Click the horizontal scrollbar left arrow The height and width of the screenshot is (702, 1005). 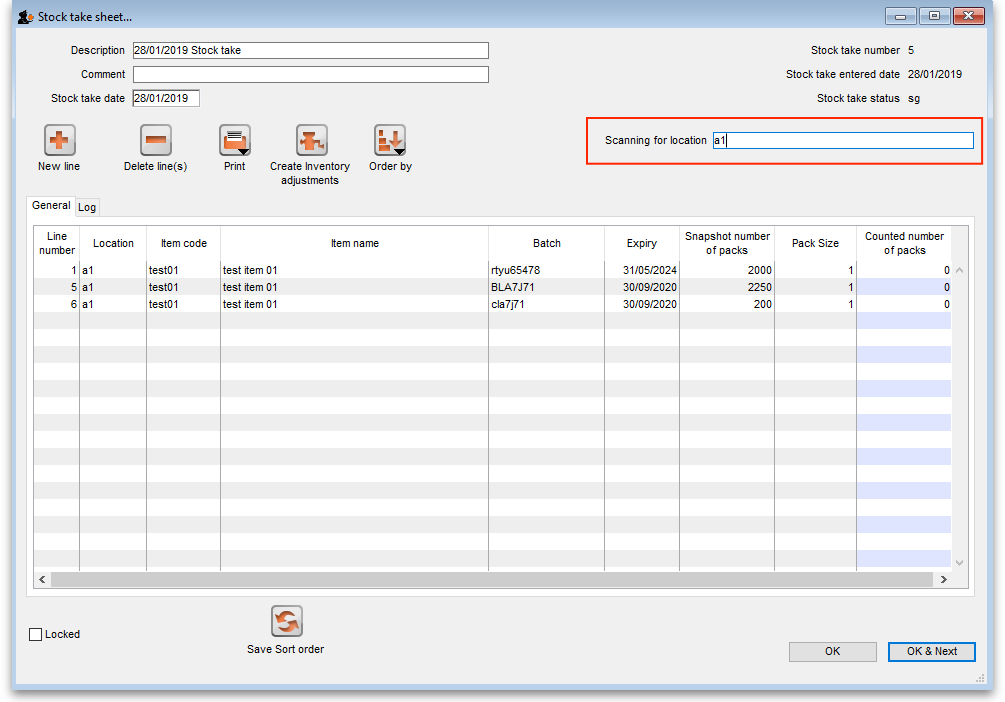pyautogui.click(x=43, y=580)
